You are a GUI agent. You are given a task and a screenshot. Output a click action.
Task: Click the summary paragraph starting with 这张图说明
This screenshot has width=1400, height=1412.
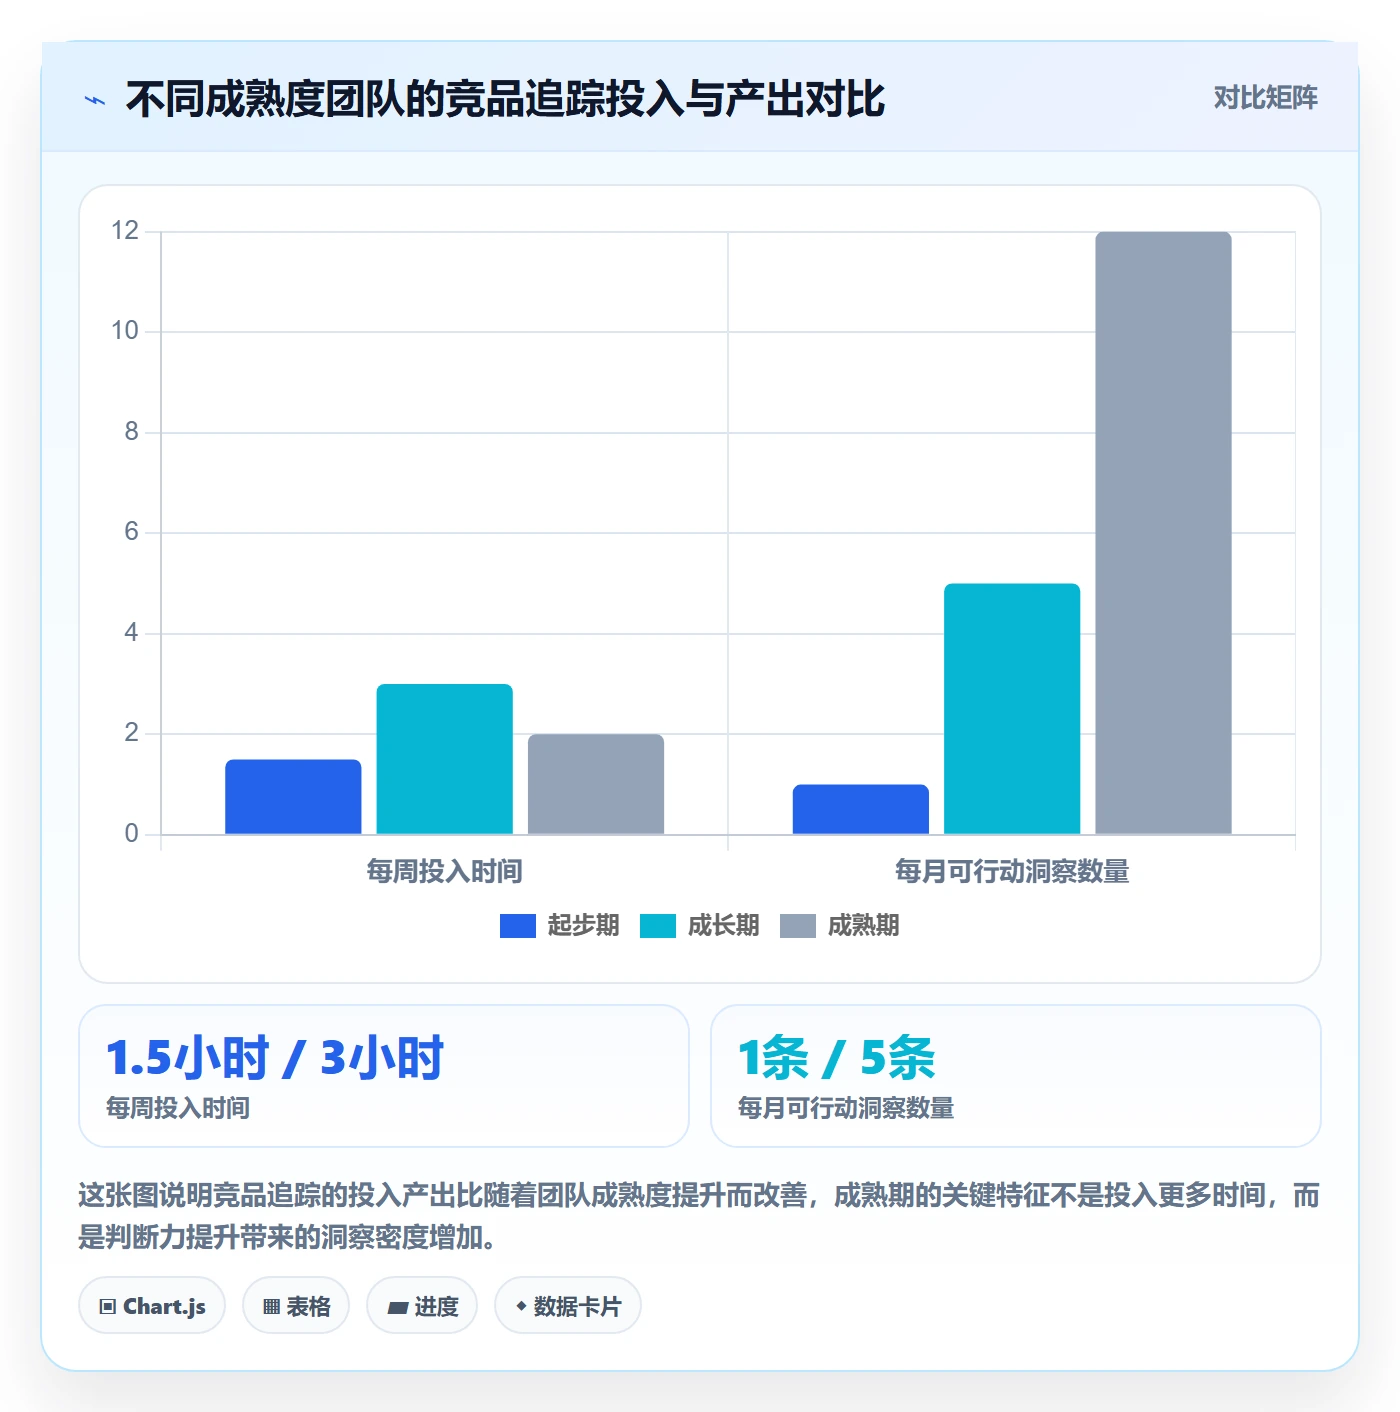pos(699,1216)
